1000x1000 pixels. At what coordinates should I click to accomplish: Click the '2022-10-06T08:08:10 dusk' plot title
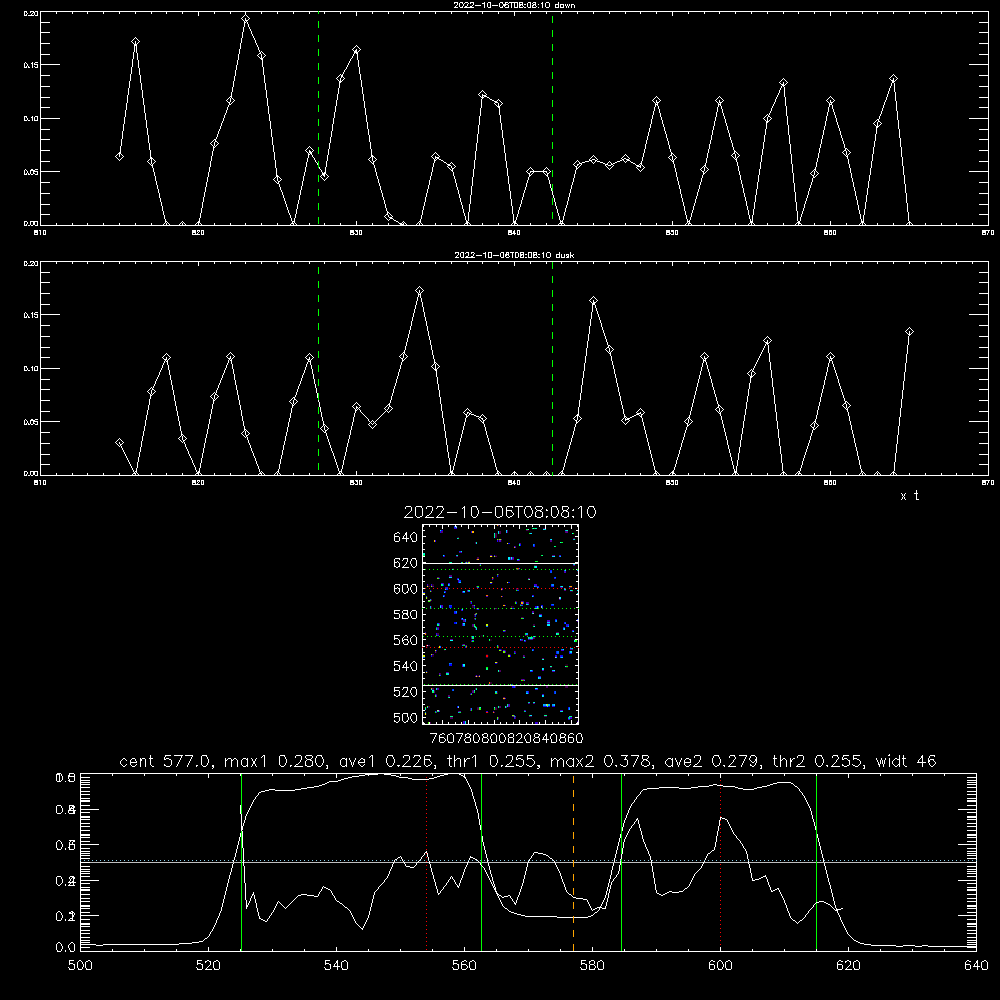pyautogui.click(x=514, y=255)
